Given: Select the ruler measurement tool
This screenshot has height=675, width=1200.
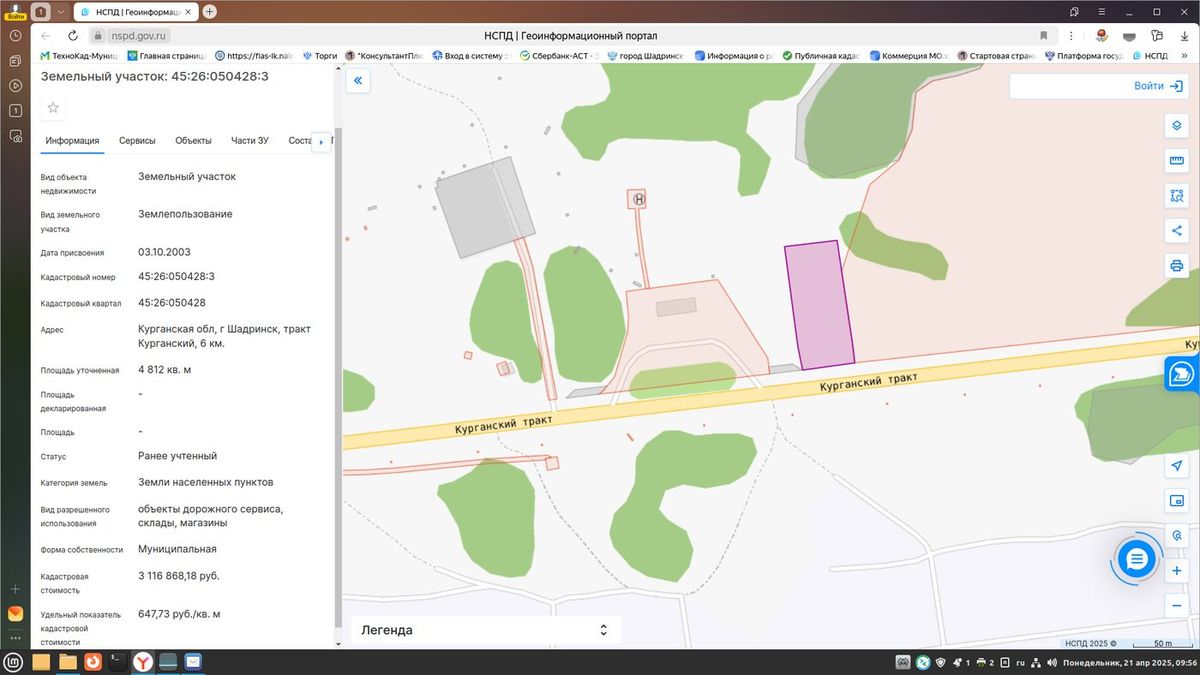Looking at the screenshot, I should tap(1177, 161).
